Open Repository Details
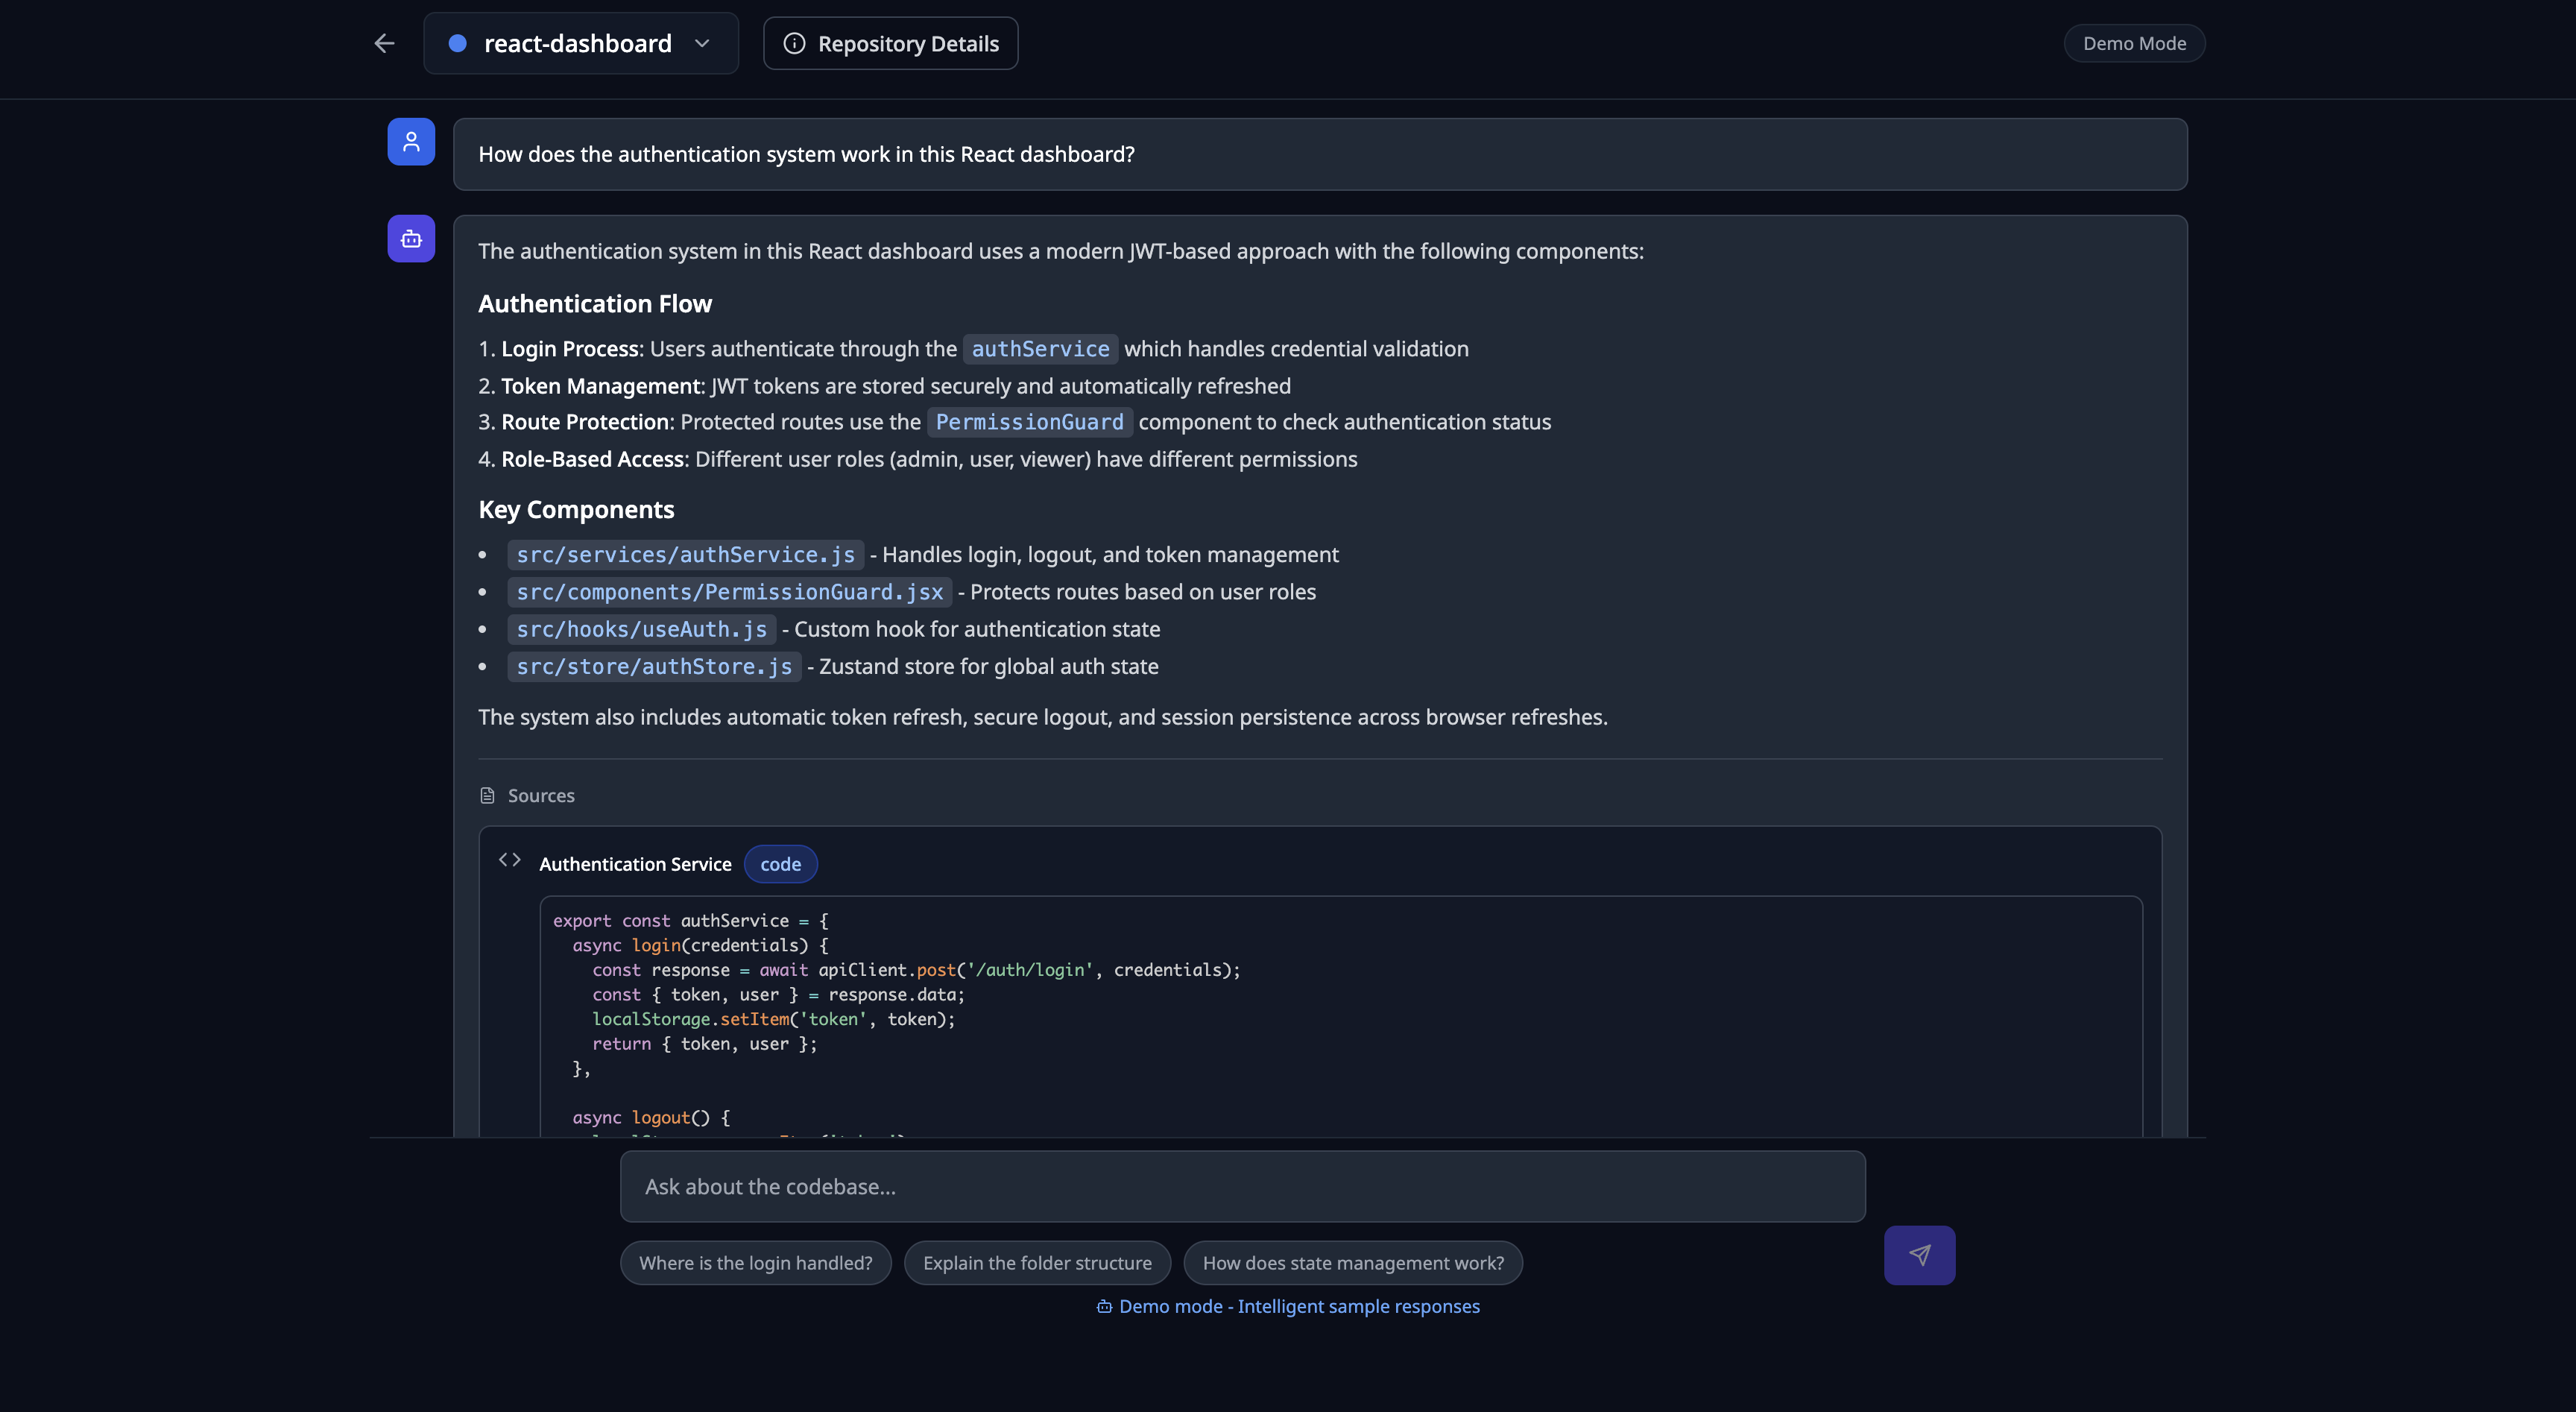The image size is (2576, 1412). tap(890, 43)
